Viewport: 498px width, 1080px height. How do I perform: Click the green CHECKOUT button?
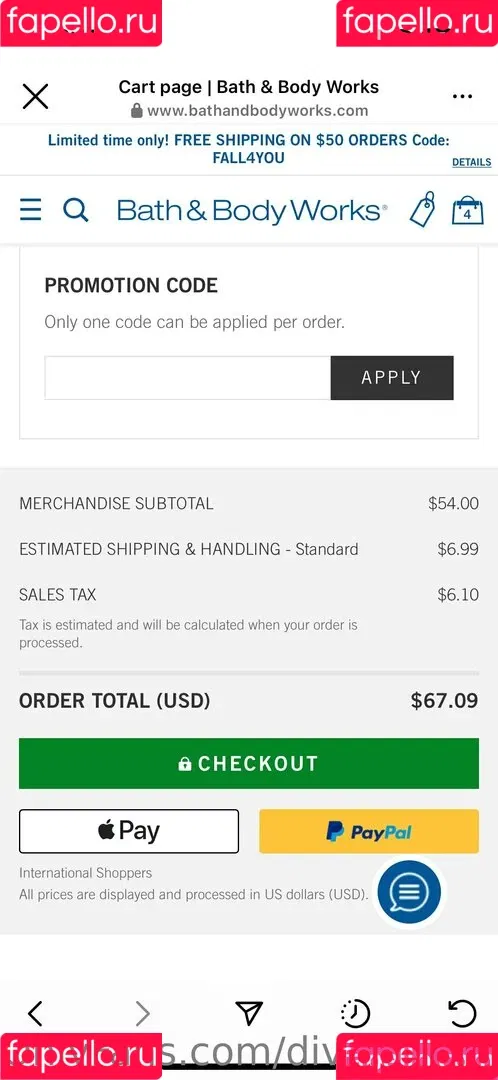coord(249,763)
